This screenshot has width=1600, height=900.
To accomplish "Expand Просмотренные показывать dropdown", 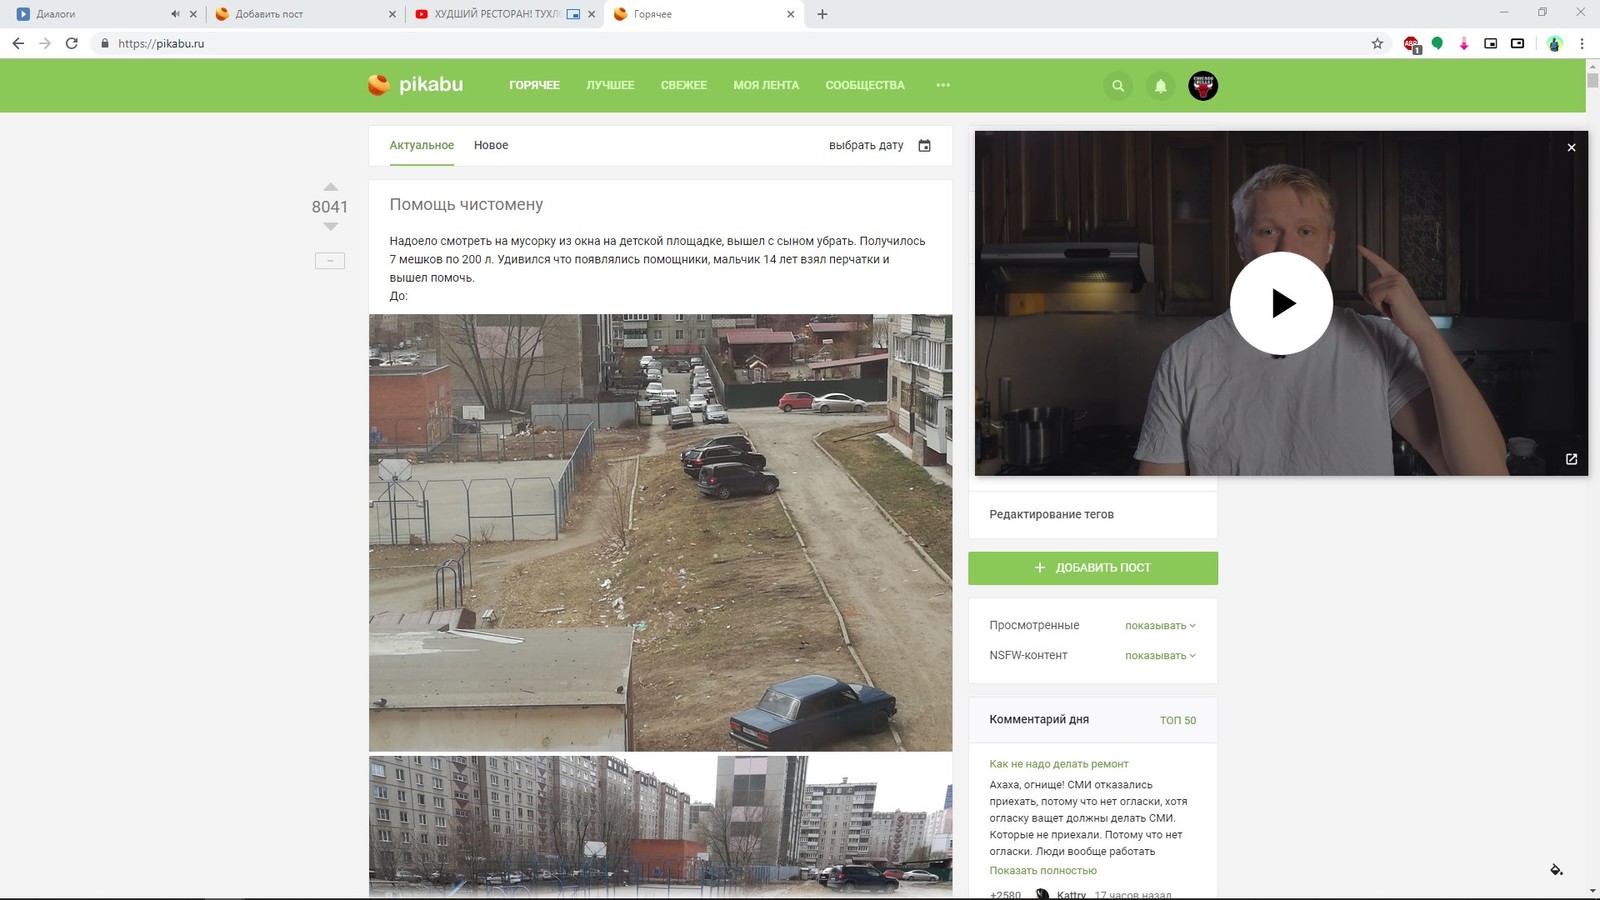I will pos(1160,626).
